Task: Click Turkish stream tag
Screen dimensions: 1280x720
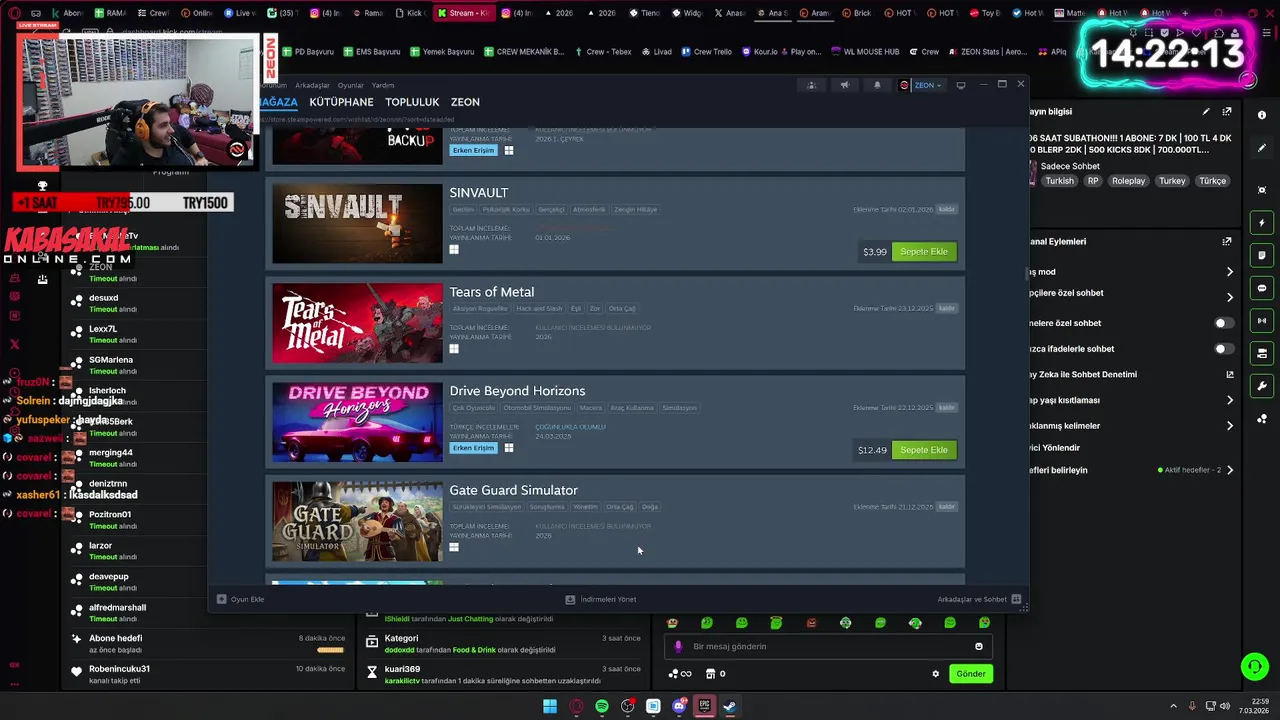Action: pos(1059,181)
